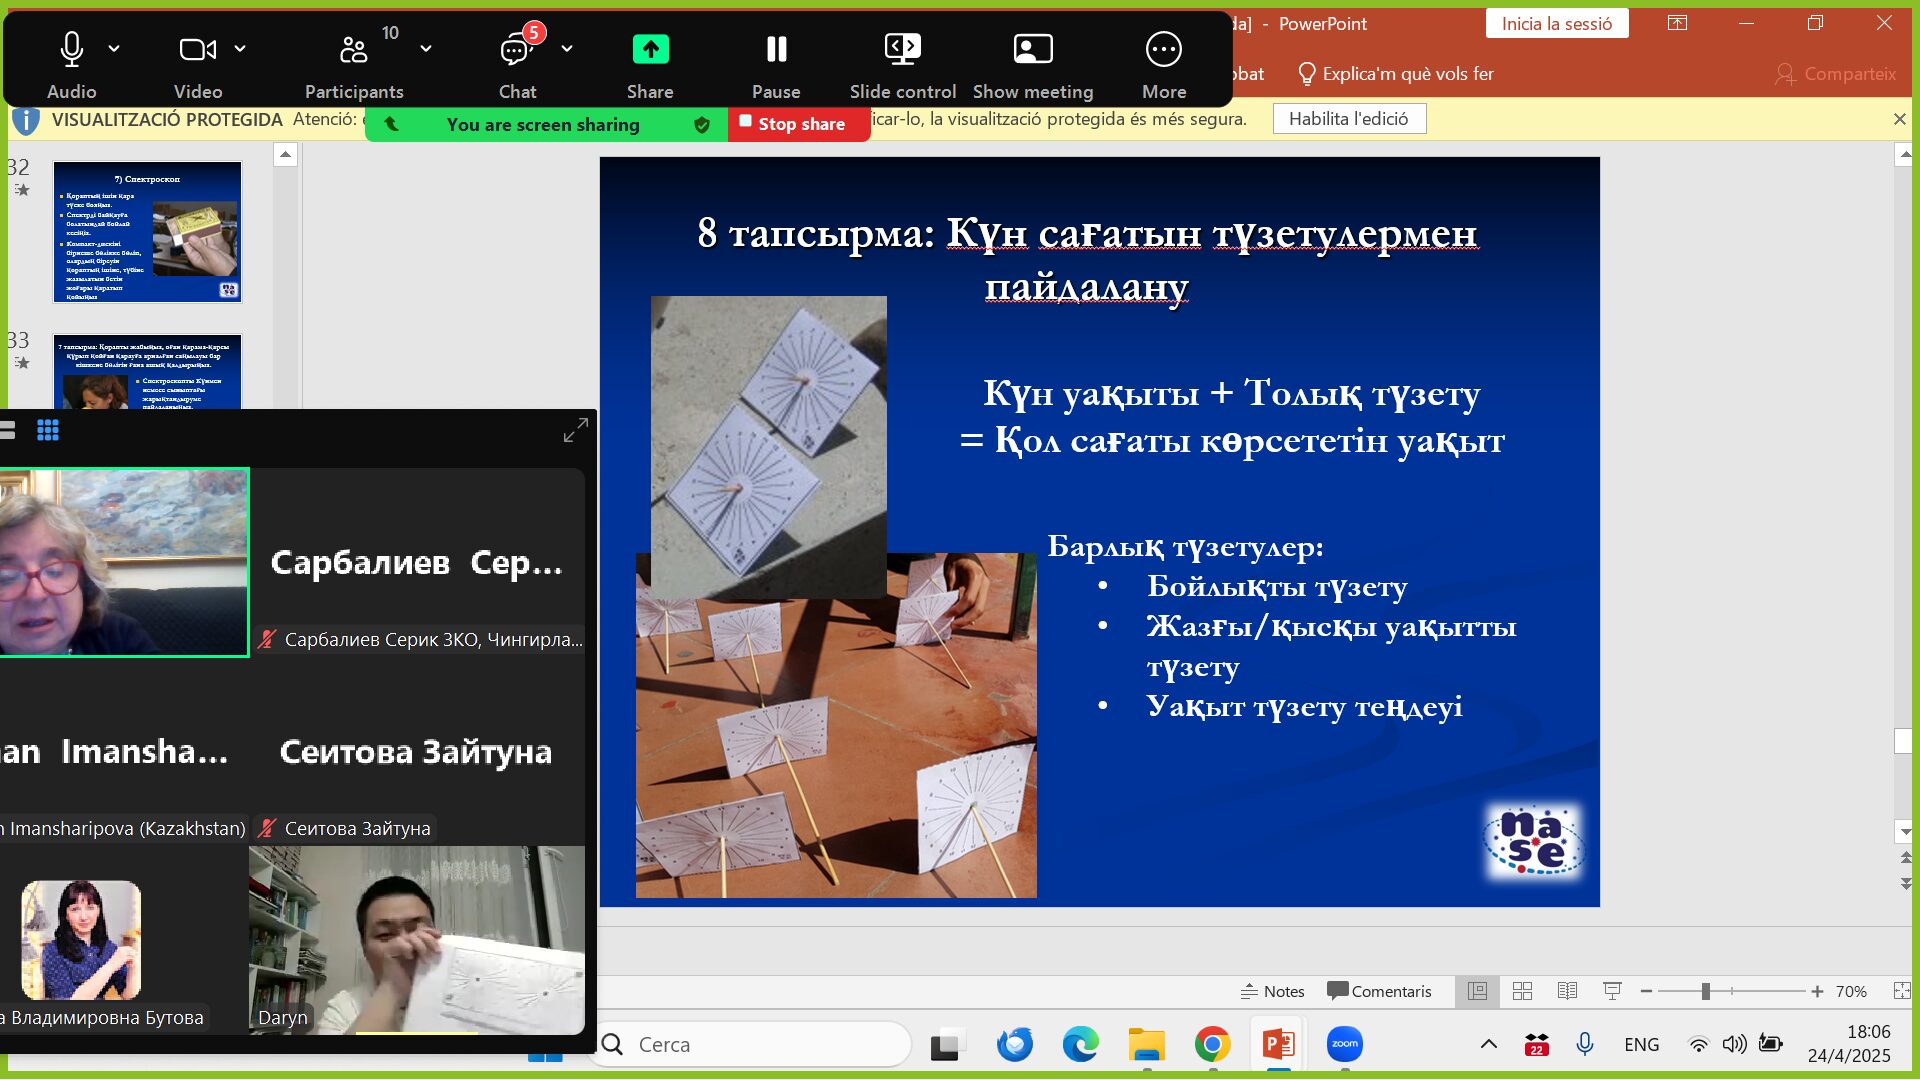1920x1080 pixels.
Task: Click the green Share icon
Action: 650,50
